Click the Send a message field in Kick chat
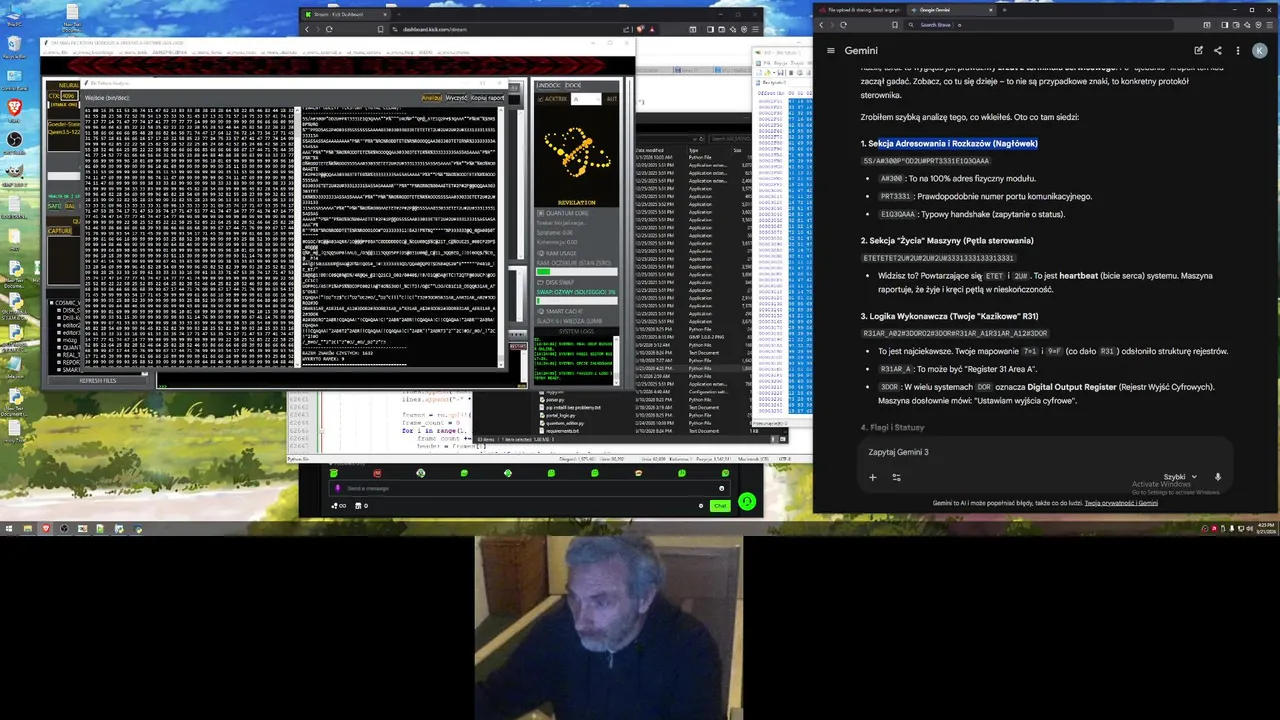 pyautogui.click(x=530, y=488)
